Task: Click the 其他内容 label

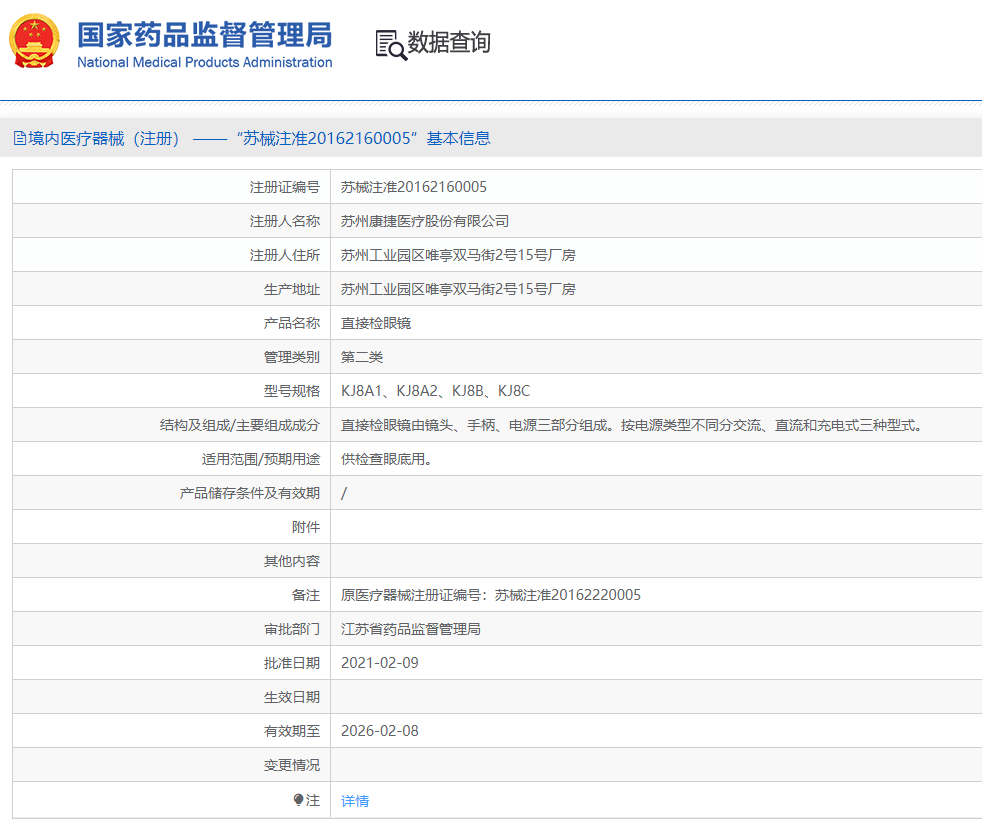Action: point(292,561)
